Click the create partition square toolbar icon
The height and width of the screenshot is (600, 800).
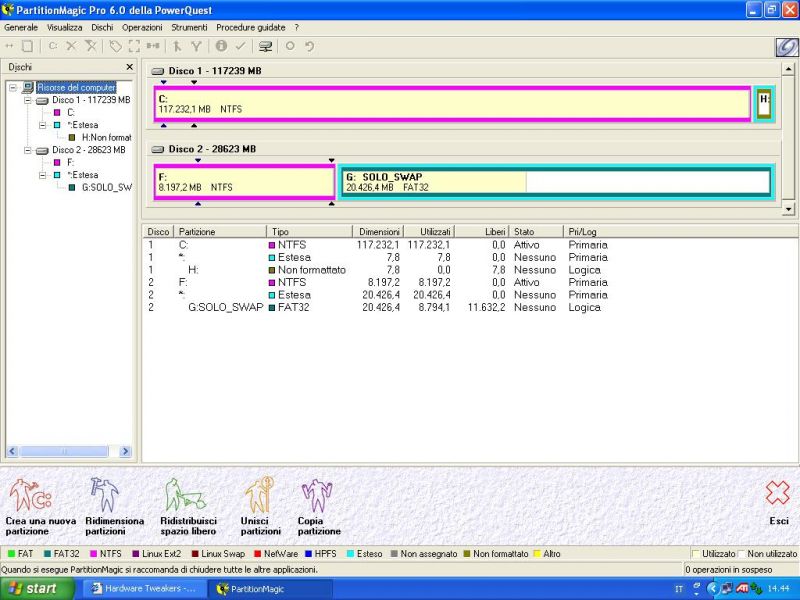(x=28, y=46)
